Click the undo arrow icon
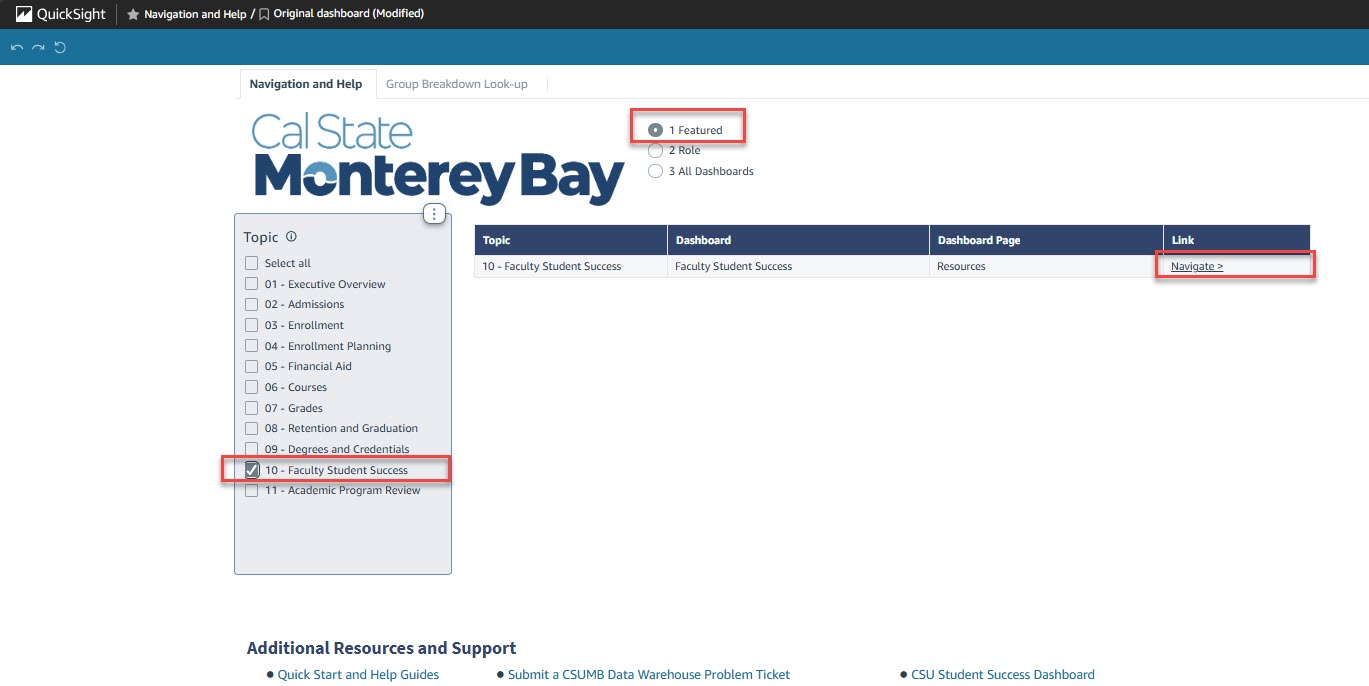The height and width of the screenshot is (686, 1369). (15, 45)
